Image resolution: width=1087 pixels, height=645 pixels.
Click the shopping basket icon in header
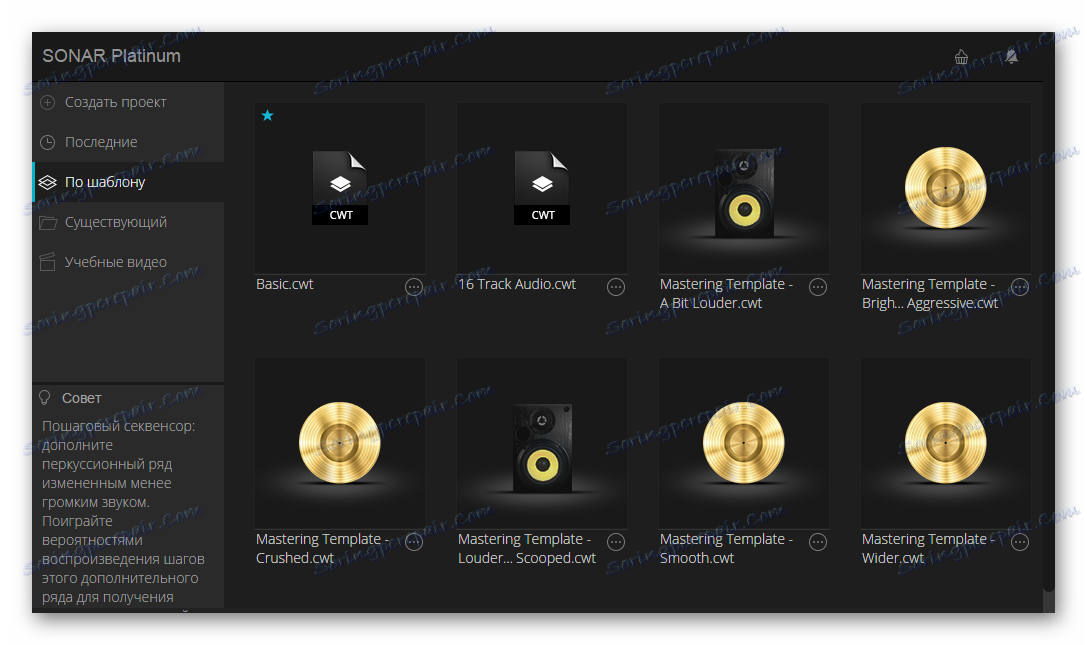[x=961, y=57]
